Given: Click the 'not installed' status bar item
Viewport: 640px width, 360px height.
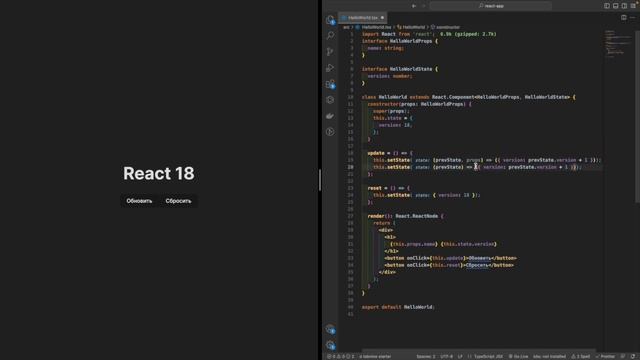Looking at the screenshot, I should (x=549, y=356).
